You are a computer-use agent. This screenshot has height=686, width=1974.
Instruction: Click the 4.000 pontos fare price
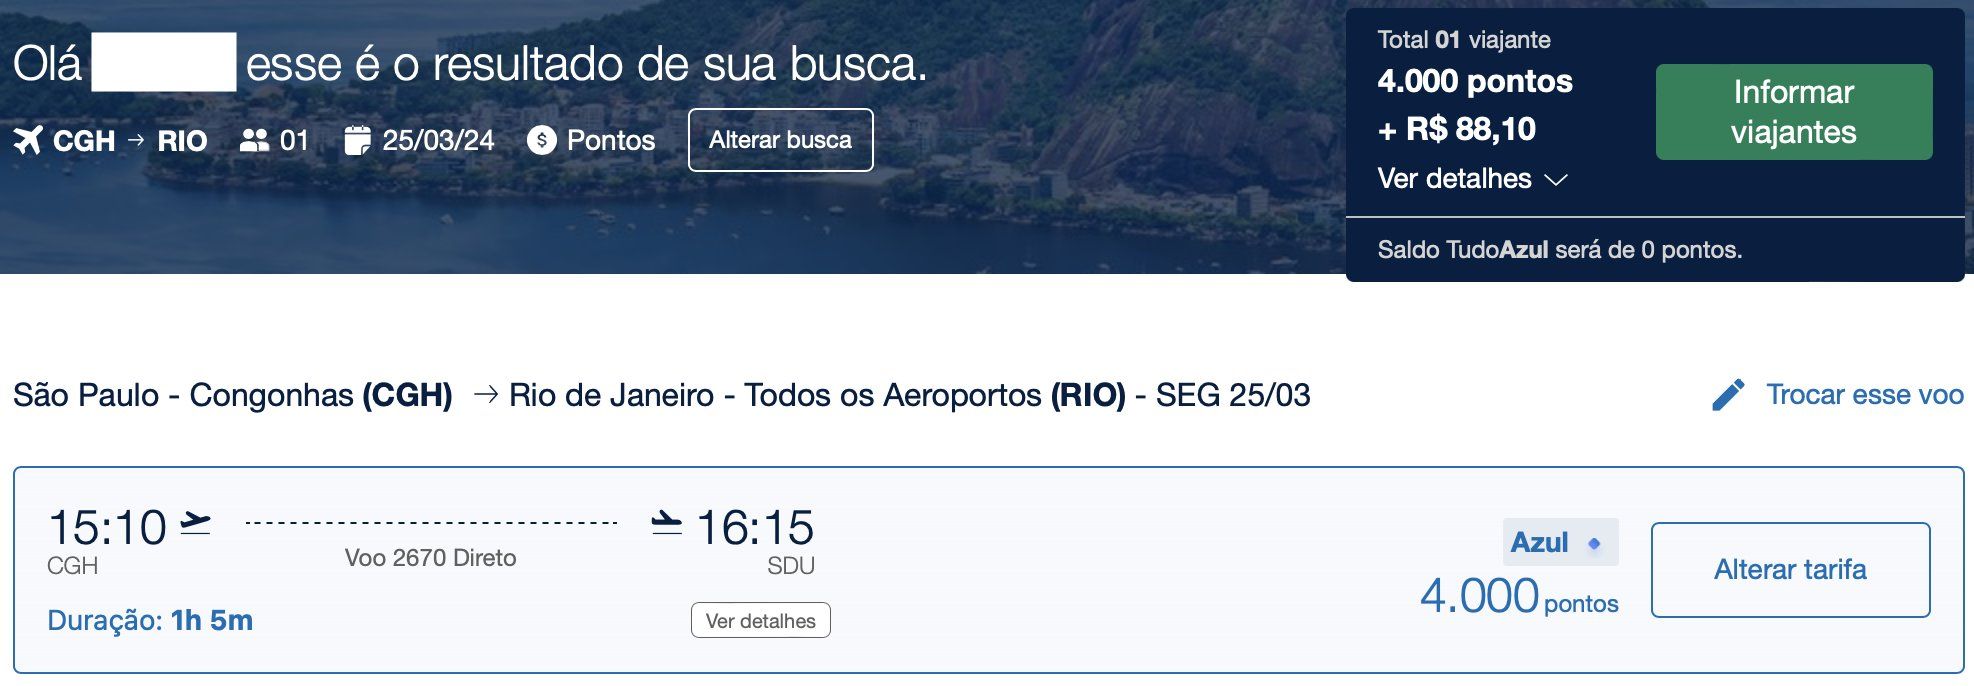click(1519, 597)
